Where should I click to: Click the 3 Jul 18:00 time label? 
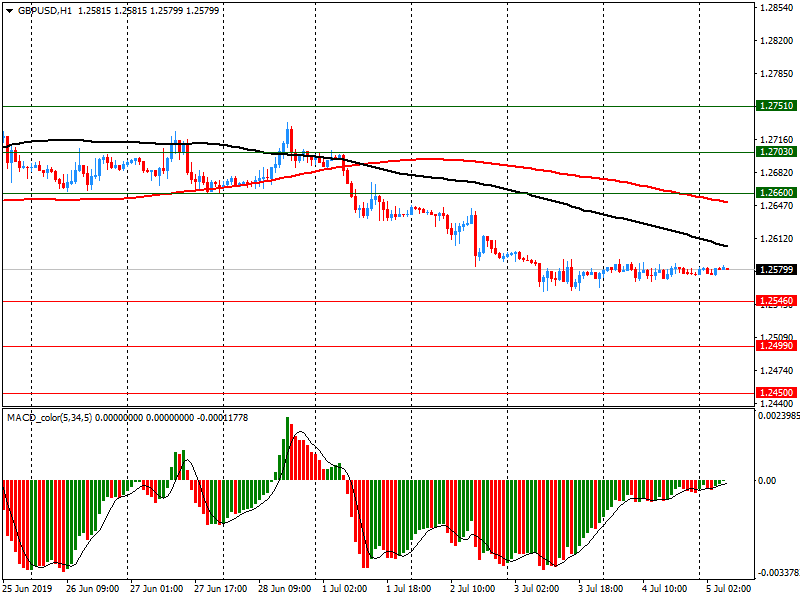(x=600, y=588)
